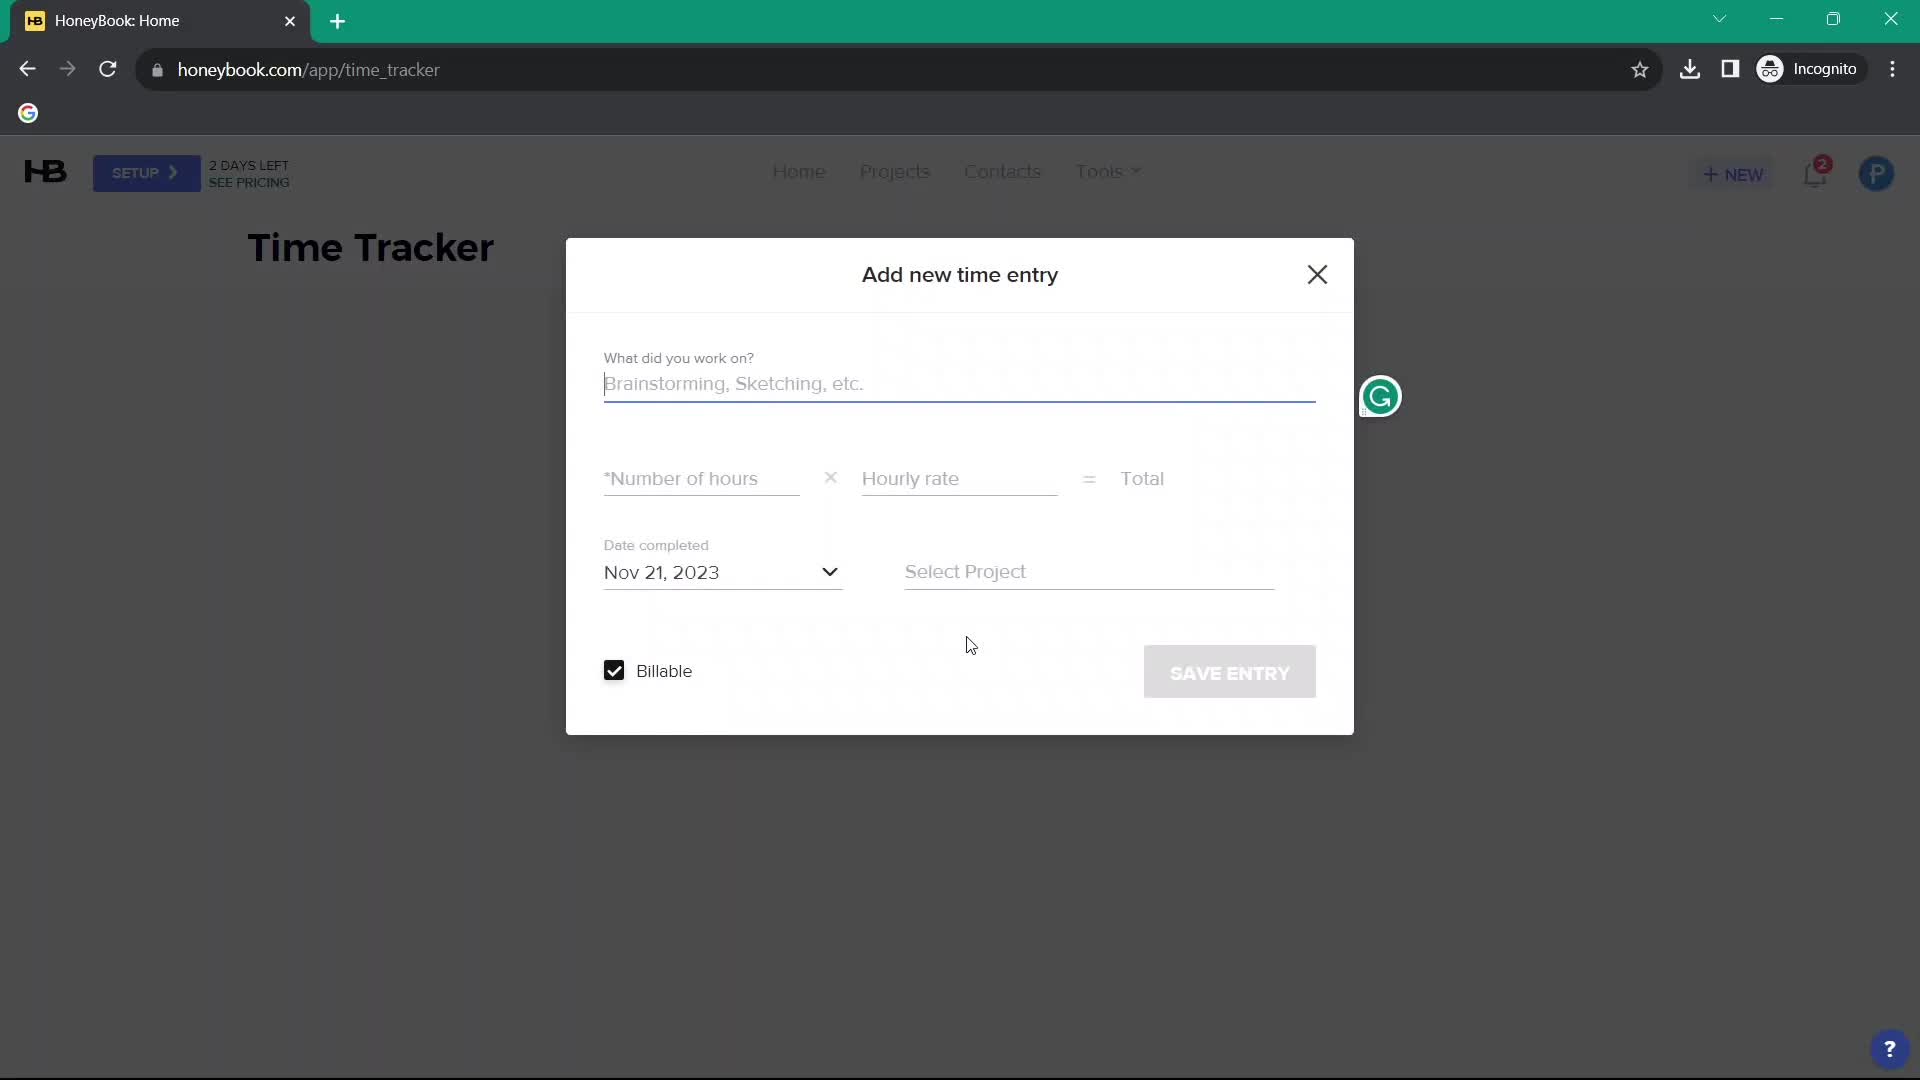This screenshot has height=1080, width=1920.
Task: Click the Total value text
Action: pyautogui.click(x=1142, y=479)
